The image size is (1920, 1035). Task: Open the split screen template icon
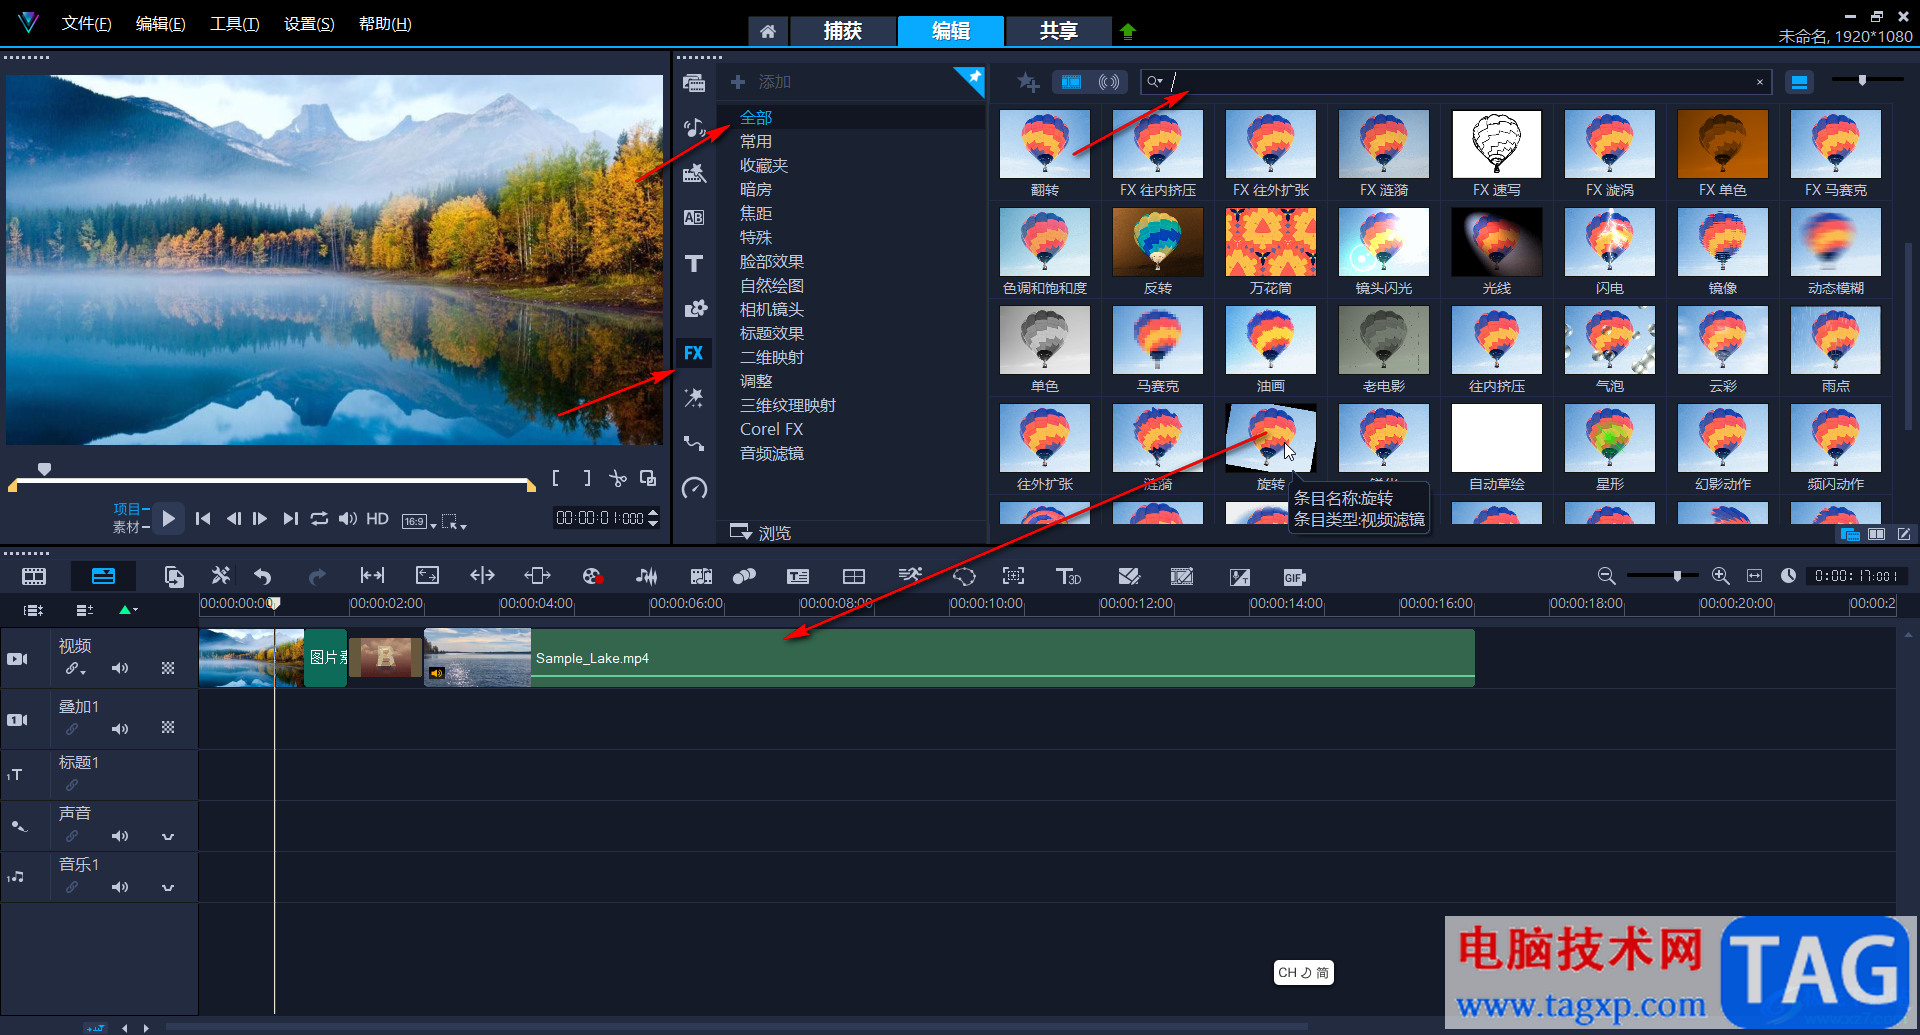[x=854, y=576]
